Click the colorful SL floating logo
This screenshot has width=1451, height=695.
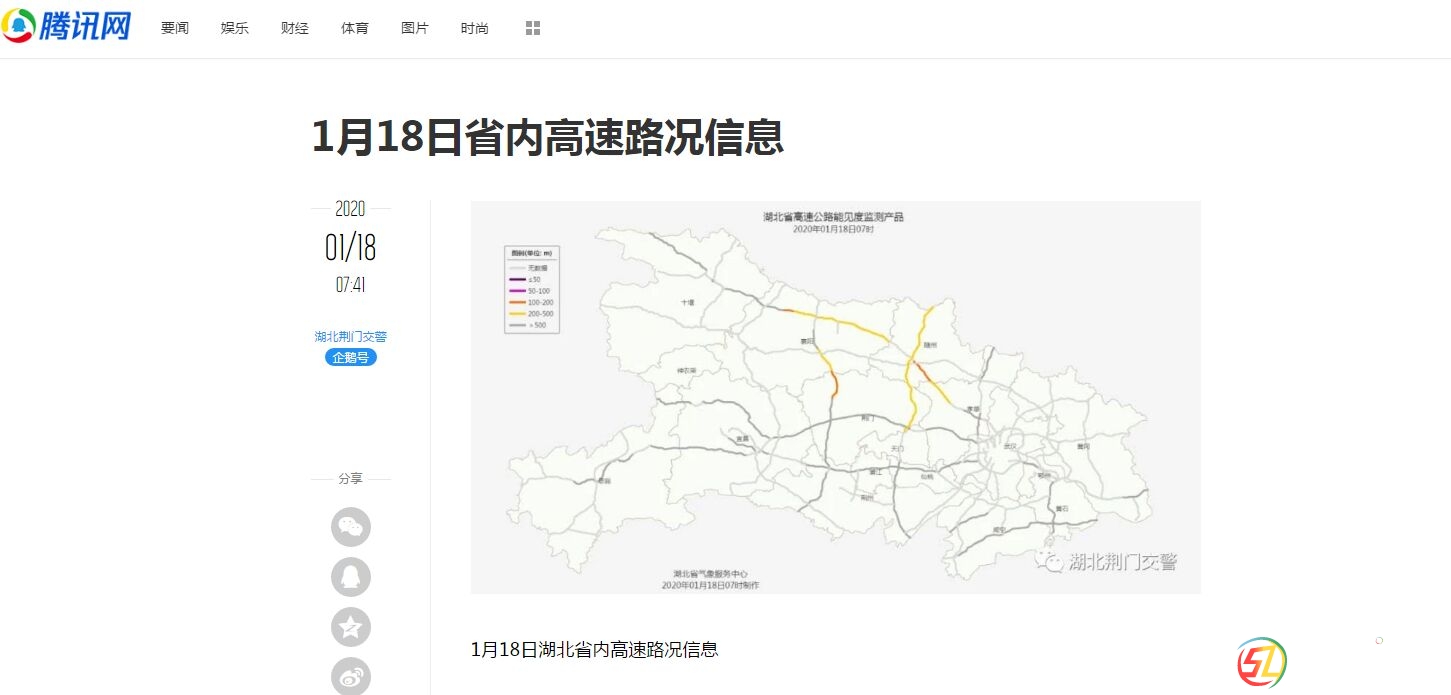[1261, 662]
